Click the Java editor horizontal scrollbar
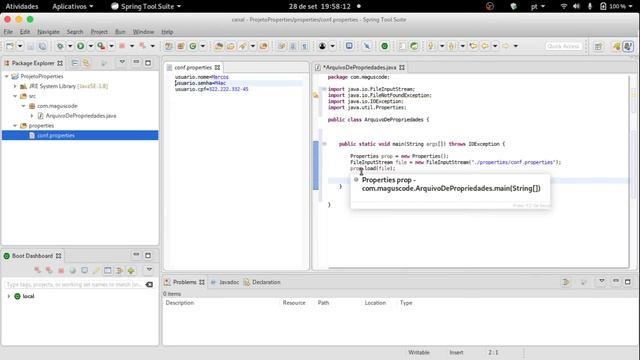 pos(478,268)
